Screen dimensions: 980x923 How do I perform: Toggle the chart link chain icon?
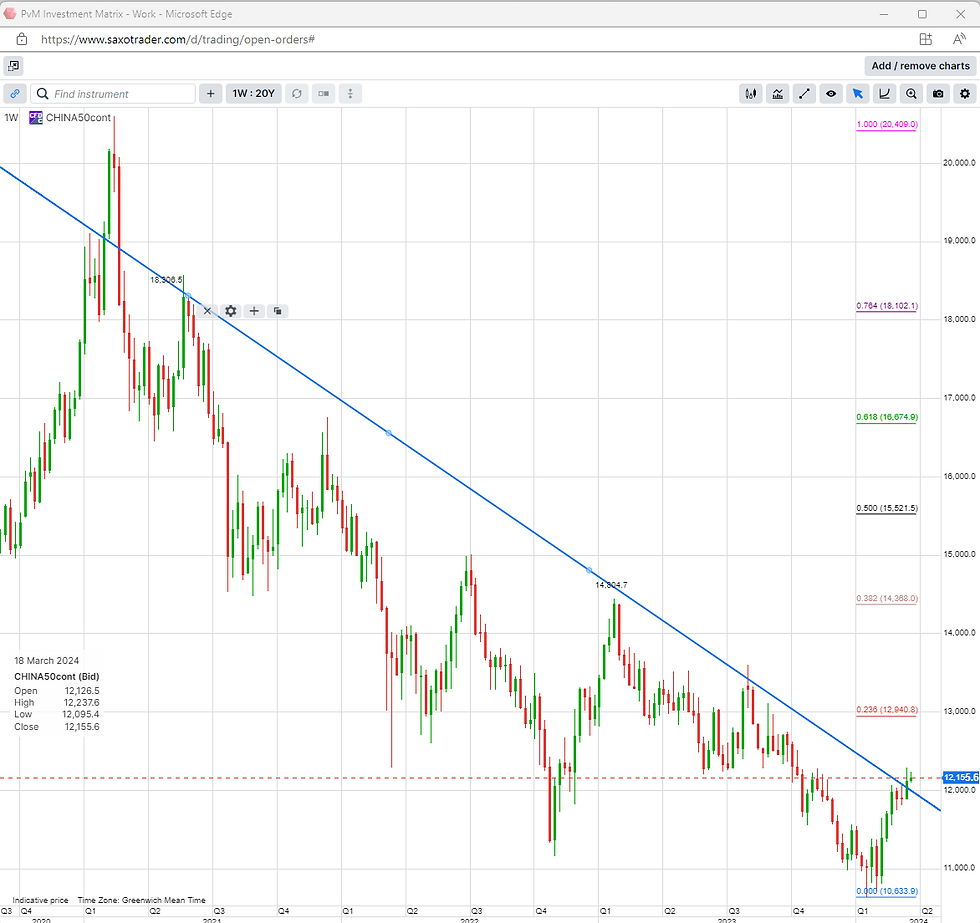click(x=14, y=94)
